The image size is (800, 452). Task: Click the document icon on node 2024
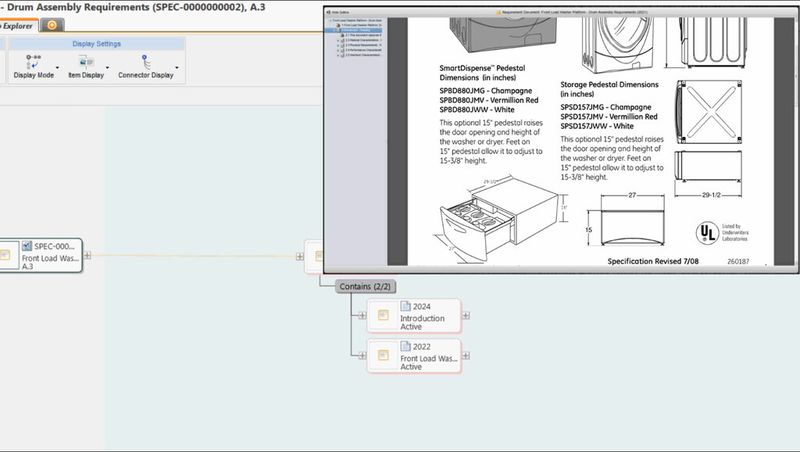pyautogui.click(x=406, y=306)
